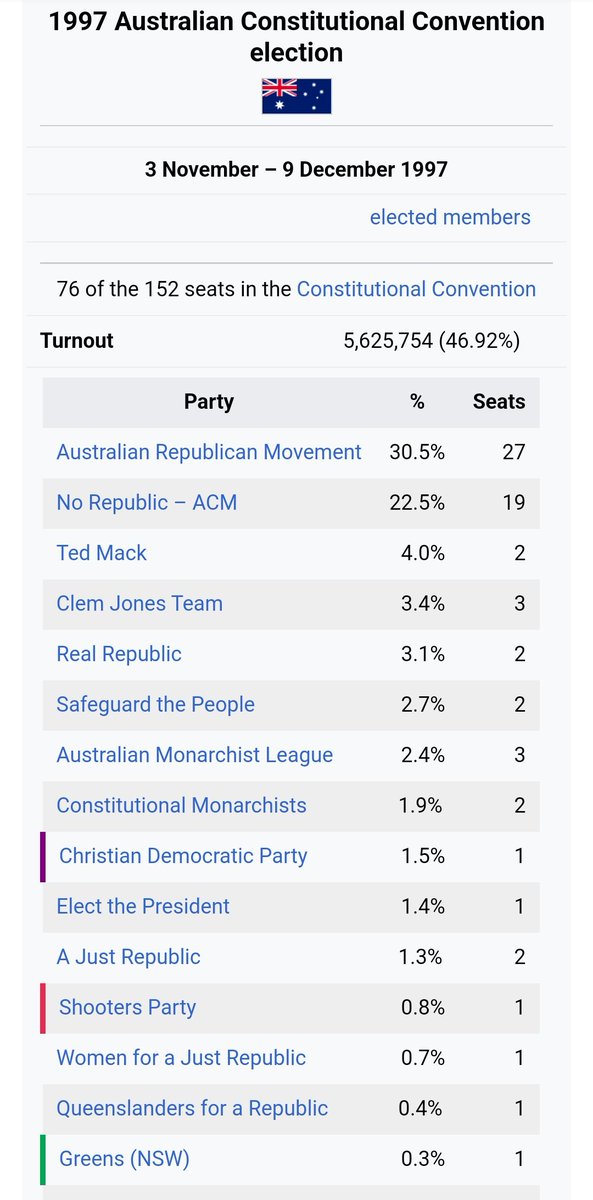Viewport: 593px width, 1200px height.
Task: Open Christian Democratic Party link
Action: (184, 856)
